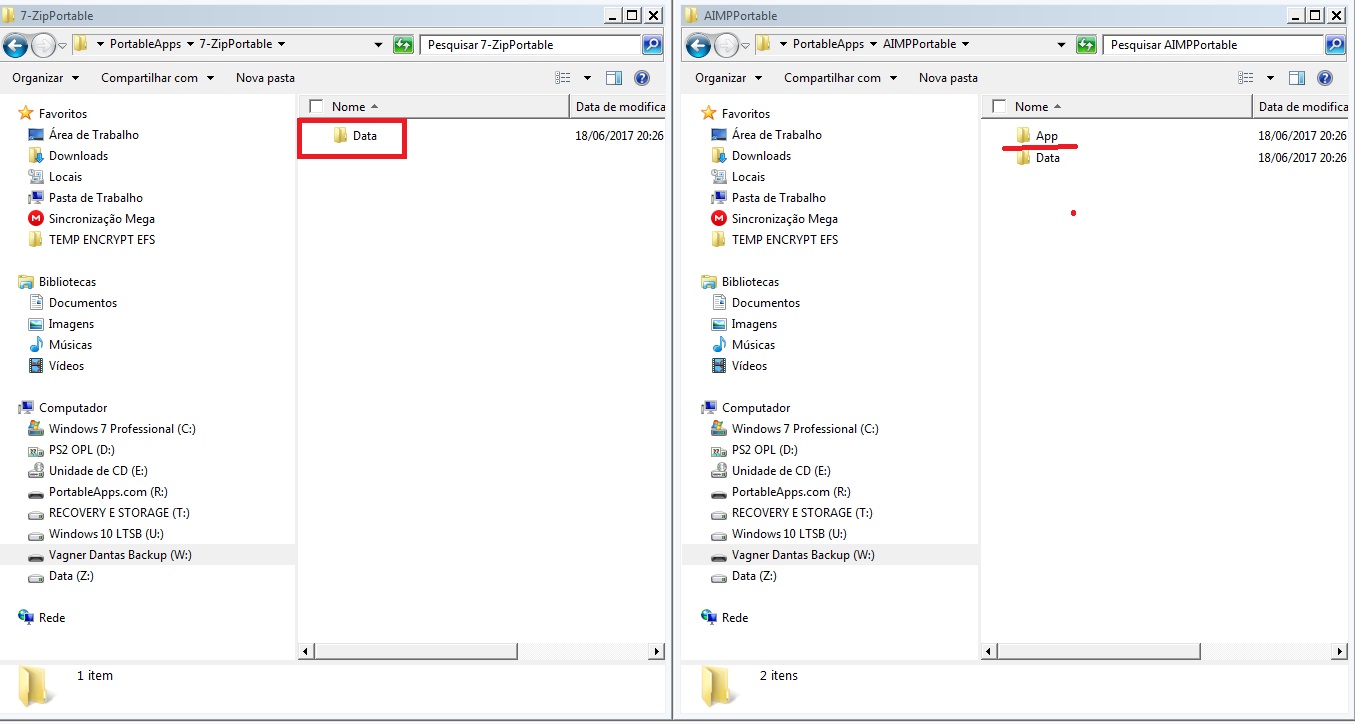This screenshot has height=724, width=1355.
Task: Open Sincronização Mega in left window sidebar
Action: point(91,219)
